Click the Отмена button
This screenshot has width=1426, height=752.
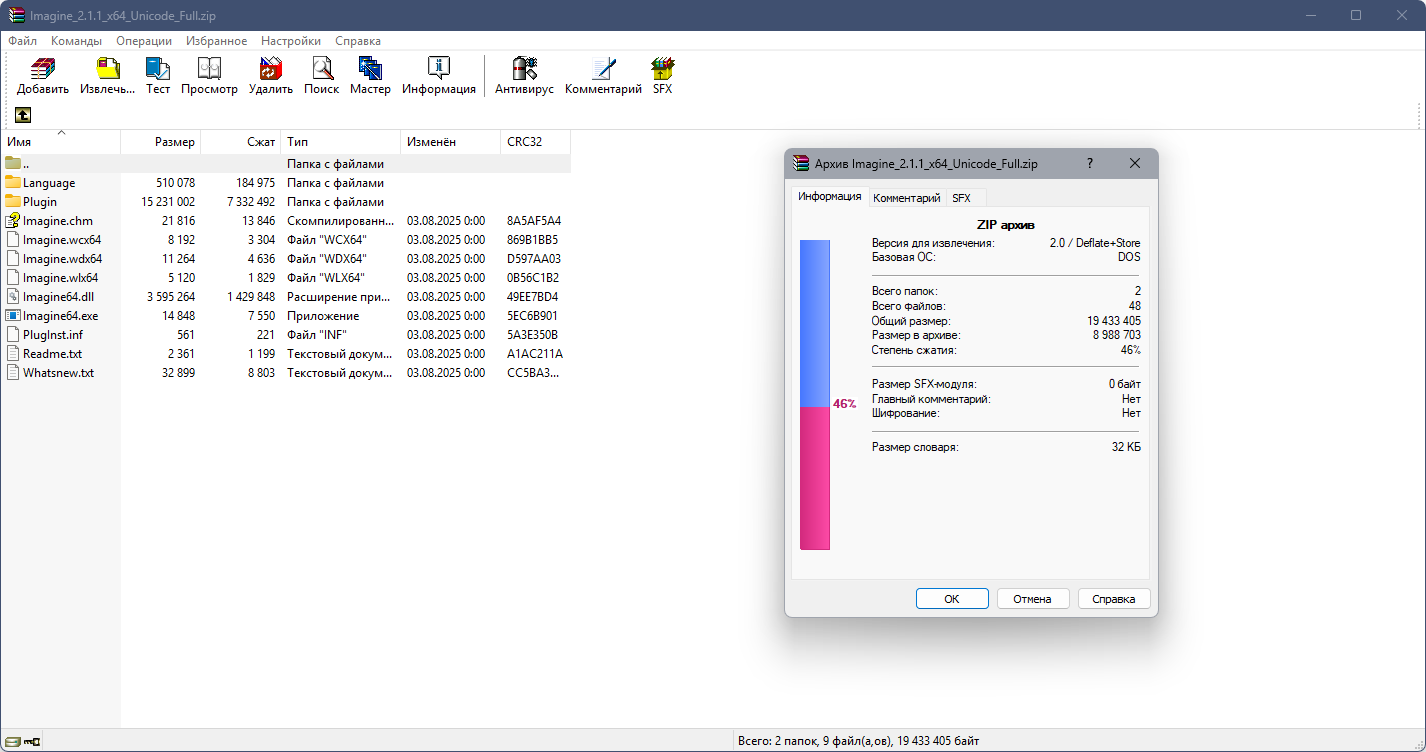[1032, 599]
